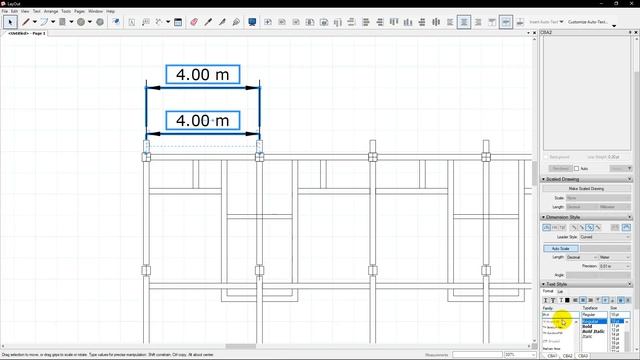Switch to the Page 1 document tab
This screenshot has width=640, height=360.
click(27, 33)
